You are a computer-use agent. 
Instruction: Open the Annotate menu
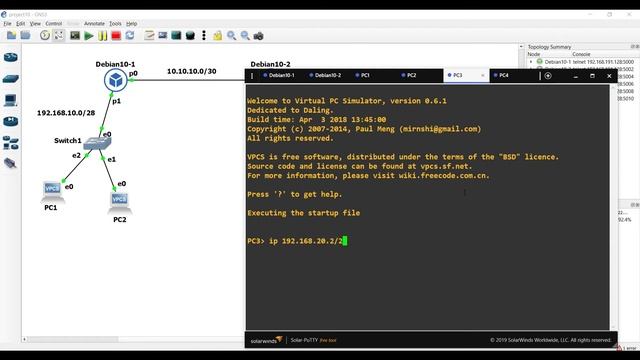point(94,24)
